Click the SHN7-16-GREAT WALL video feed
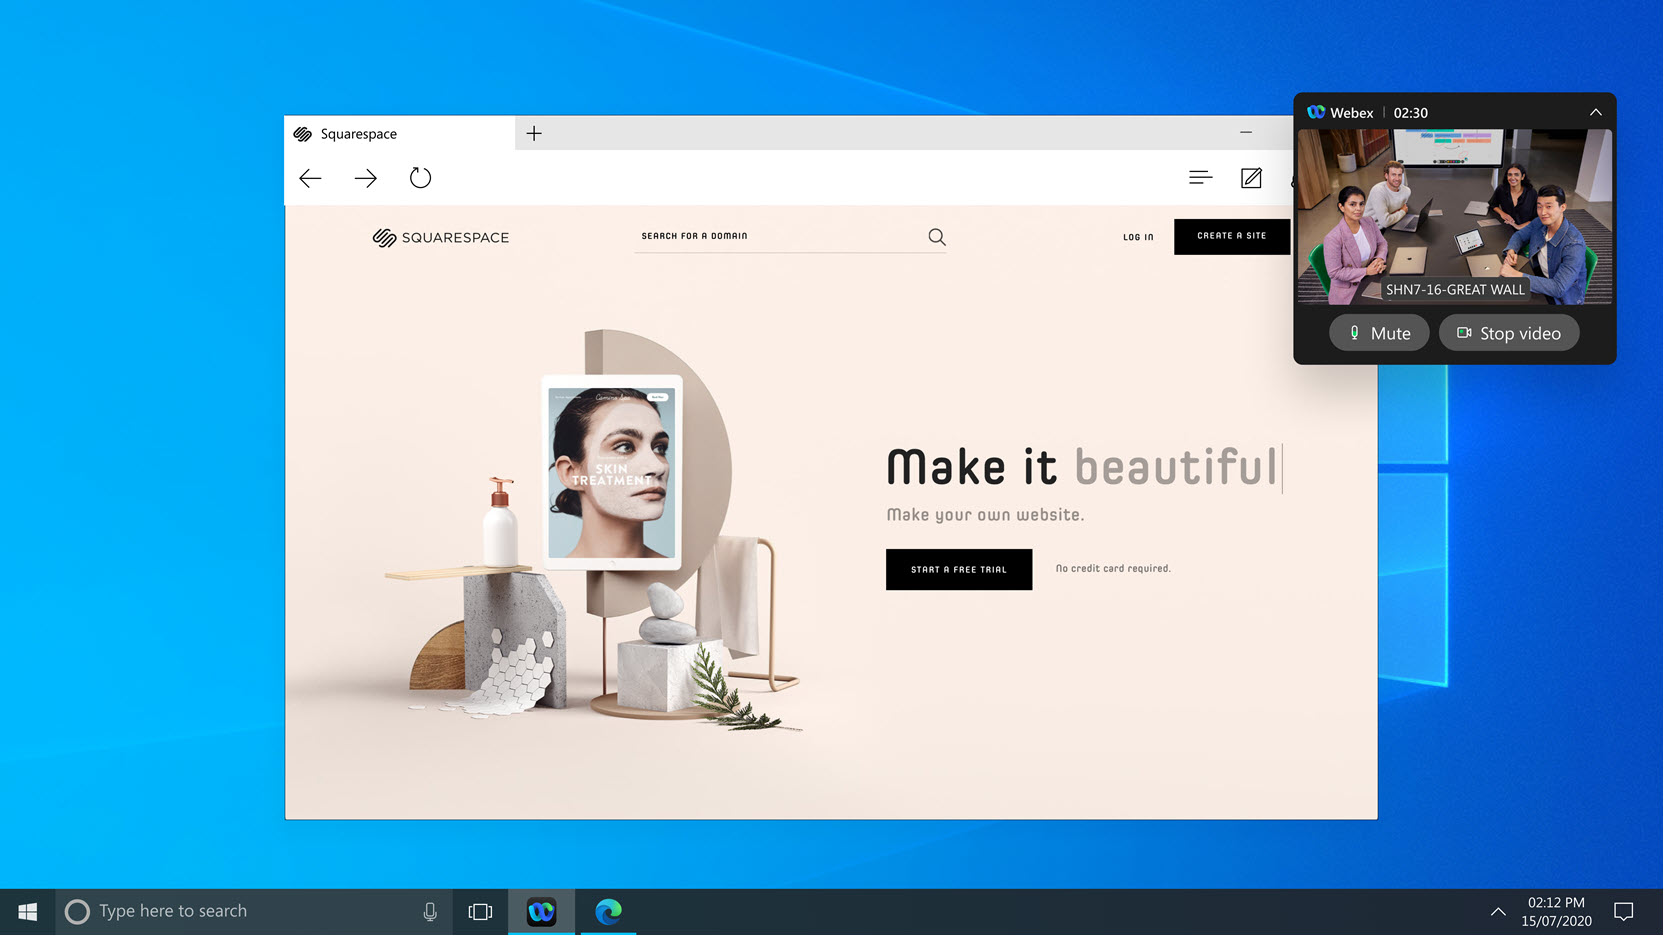The height and width of the screenshot is (936, 1664). coord(1455,216)
